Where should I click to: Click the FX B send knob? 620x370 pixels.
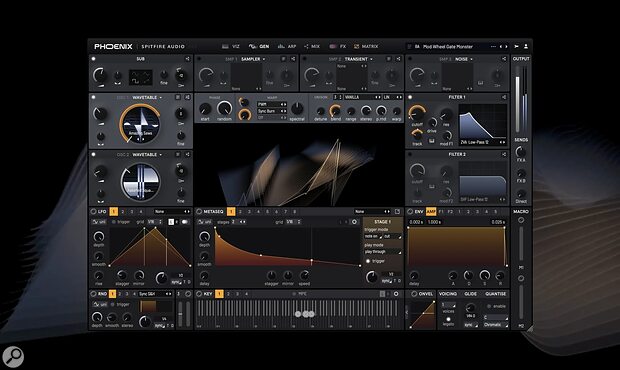(521, 173)
